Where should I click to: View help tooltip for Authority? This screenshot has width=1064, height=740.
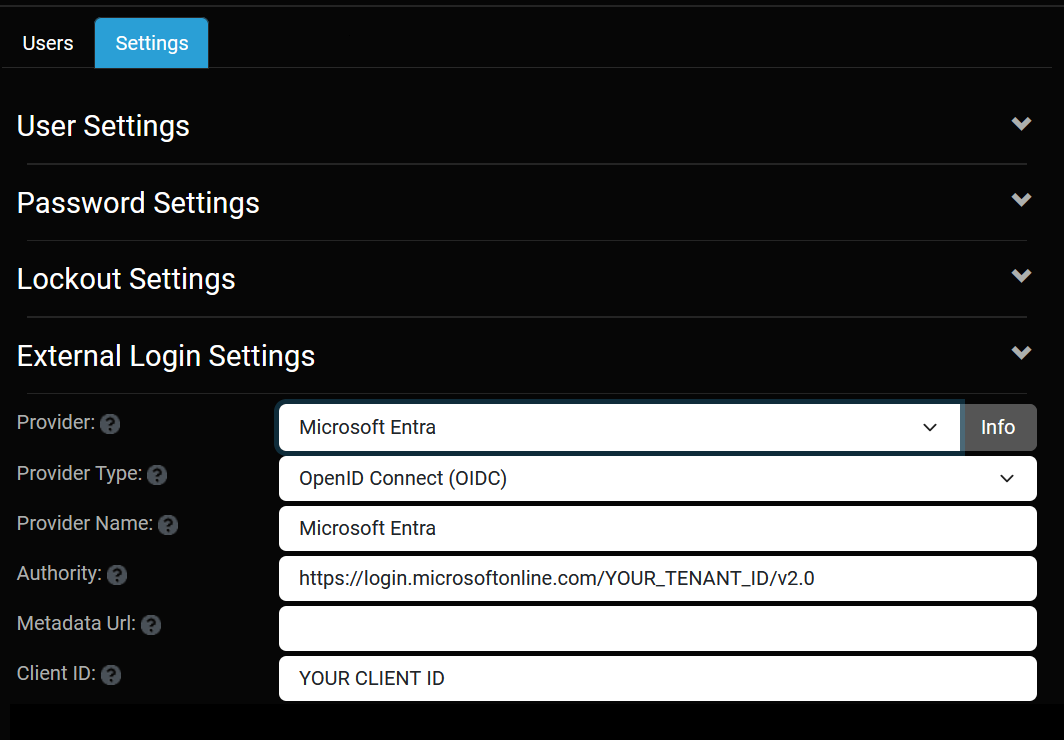coord(117,575)
